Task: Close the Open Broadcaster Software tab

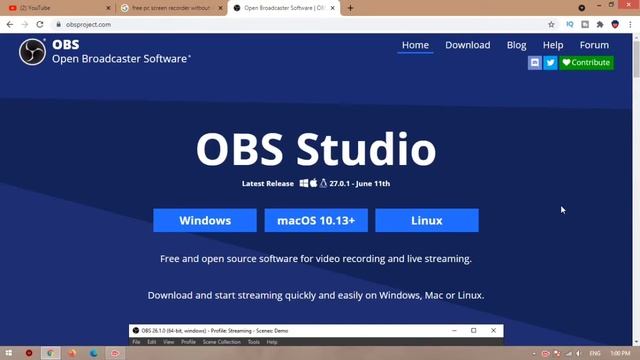Action: [333, 8]
